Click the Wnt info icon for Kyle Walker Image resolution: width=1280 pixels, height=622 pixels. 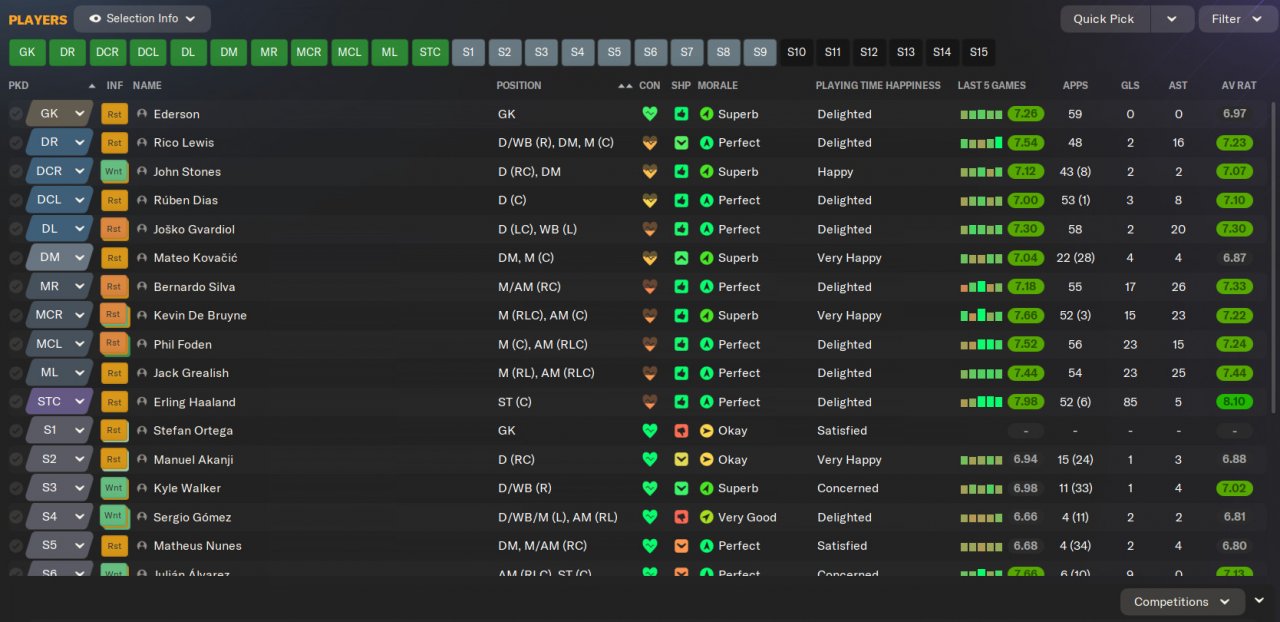point(114,488)
